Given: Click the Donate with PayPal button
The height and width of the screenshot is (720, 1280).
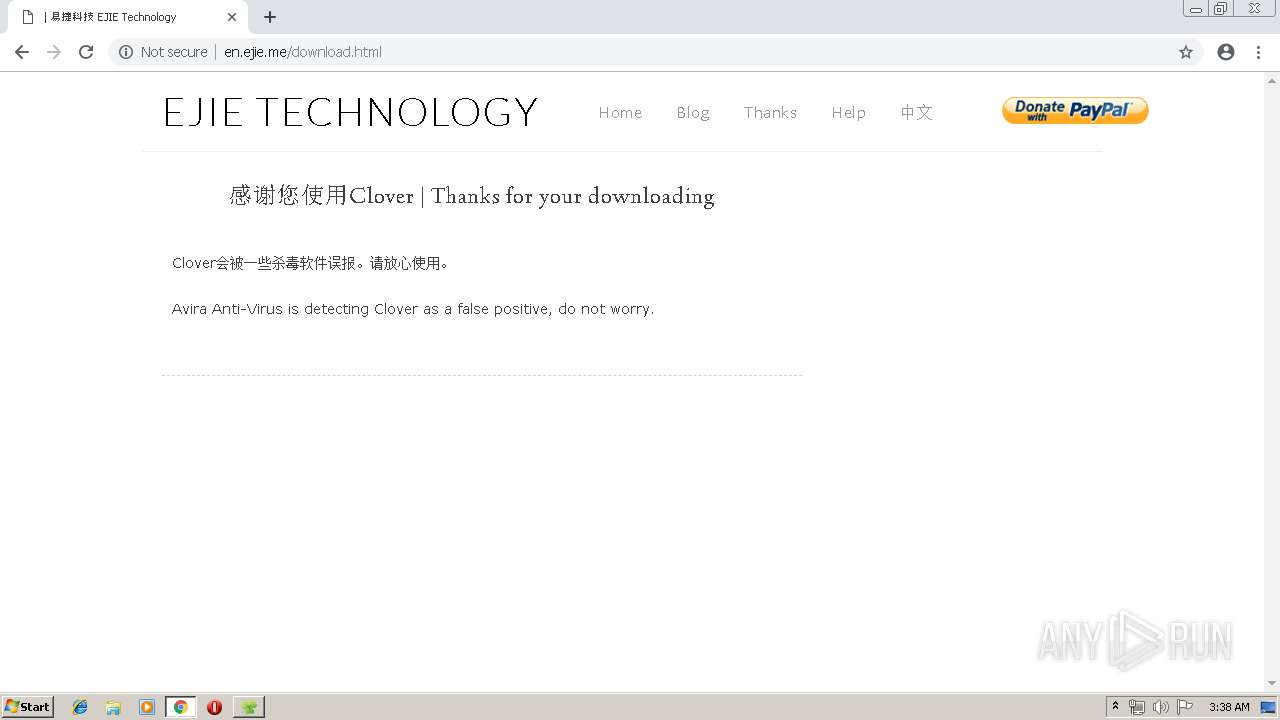Looking at the screenshot, I should [x=1075, y=110].
